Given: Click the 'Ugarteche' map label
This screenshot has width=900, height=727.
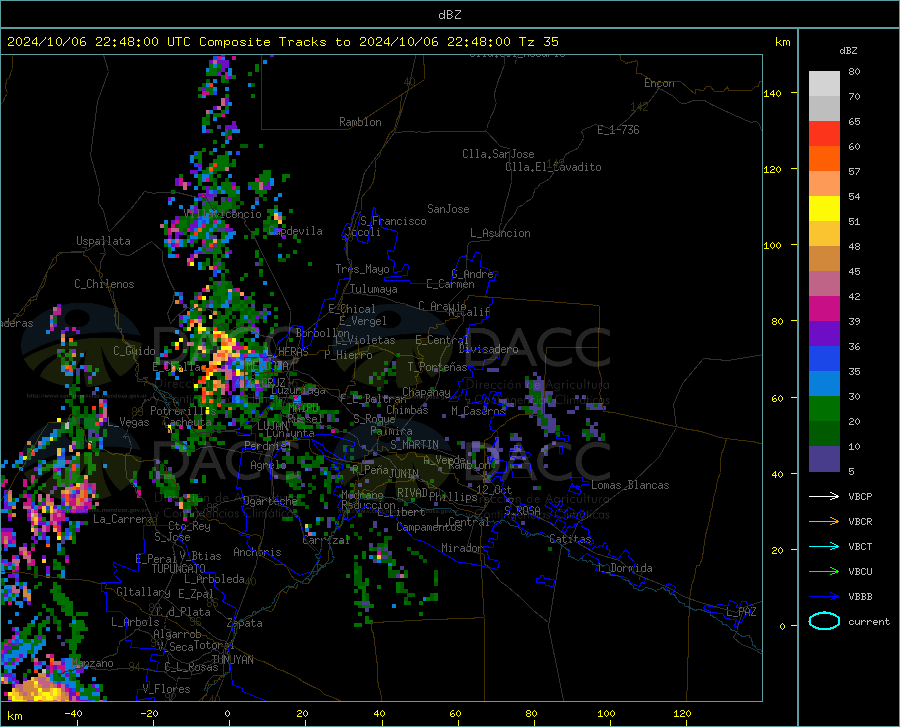Looking at the screenshot, I should point(270,501).
